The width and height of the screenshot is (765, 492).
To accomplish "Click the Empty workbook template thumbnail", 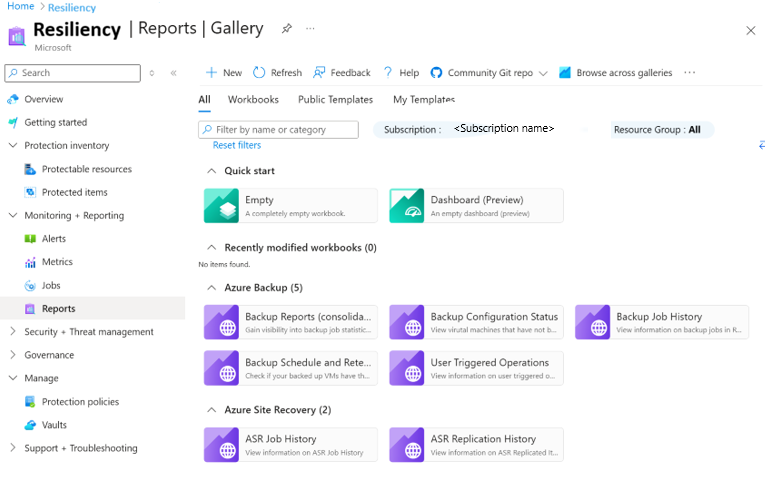I will pyautogui.click(x=221, y=205).
